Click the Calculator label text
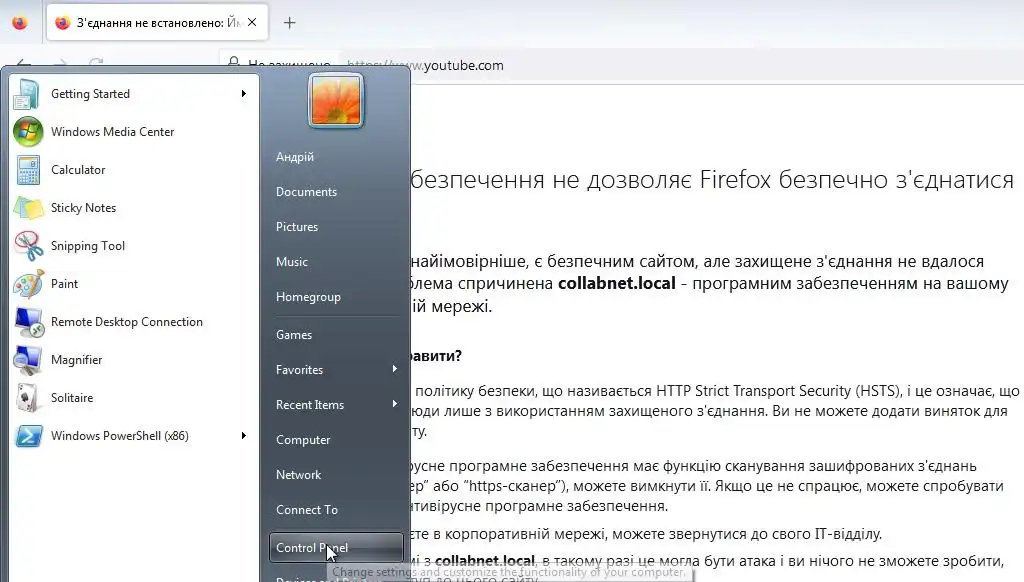This screenshot has height=582, width=1024. tap(78, 170)
